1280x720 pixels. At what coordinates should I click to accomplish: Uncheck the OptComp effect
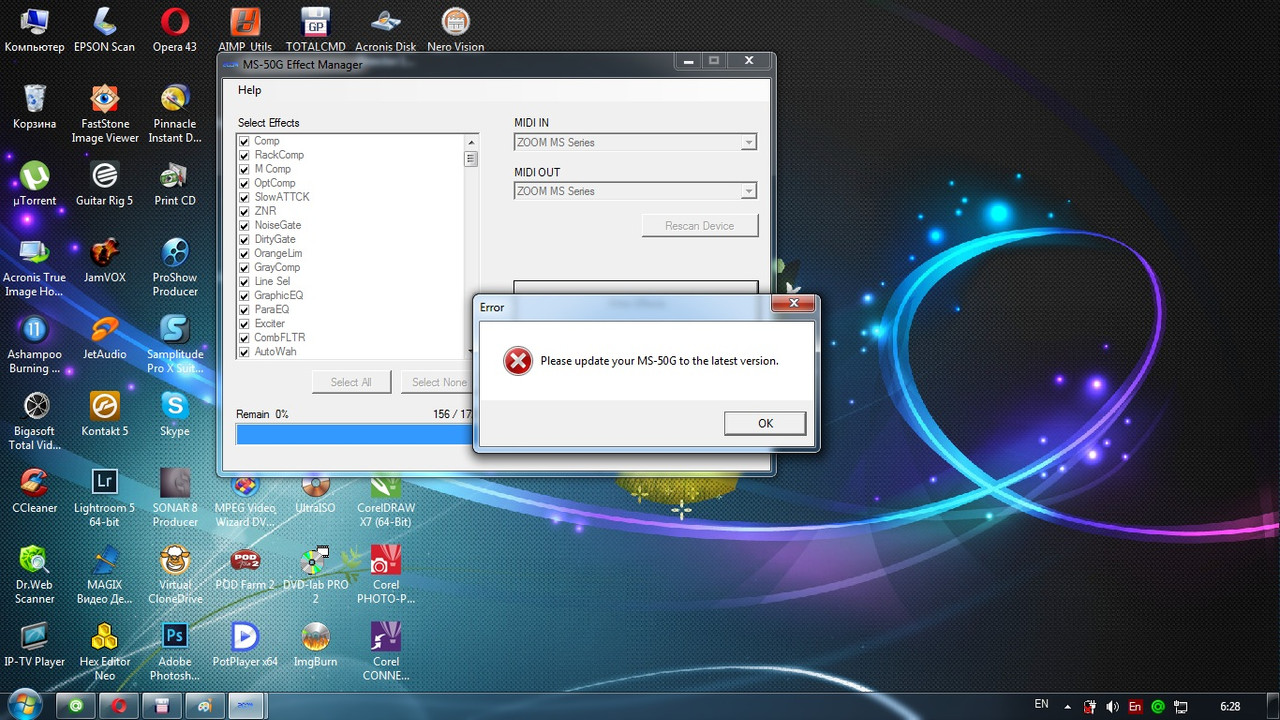pyautogui.click(x=244, y=183)
